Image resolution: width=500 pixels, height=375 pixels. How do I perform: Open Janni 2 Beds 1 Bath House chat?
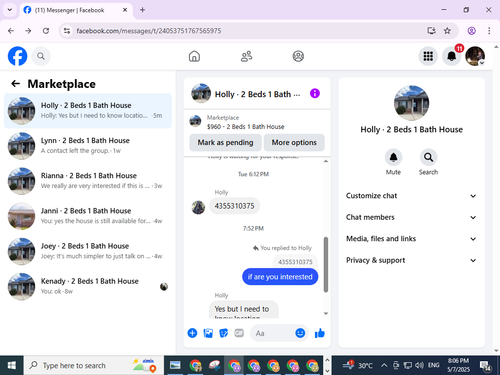88,216
